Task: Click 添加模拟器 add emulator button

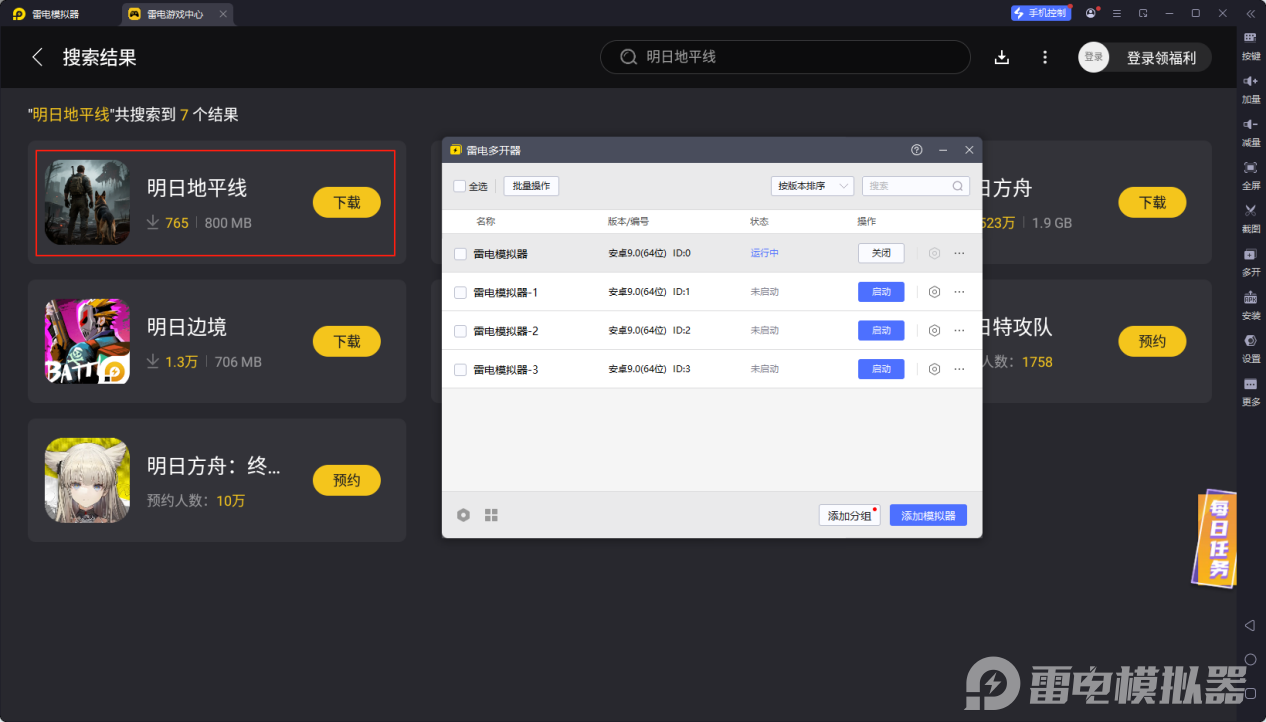Action: coord(928,515)
